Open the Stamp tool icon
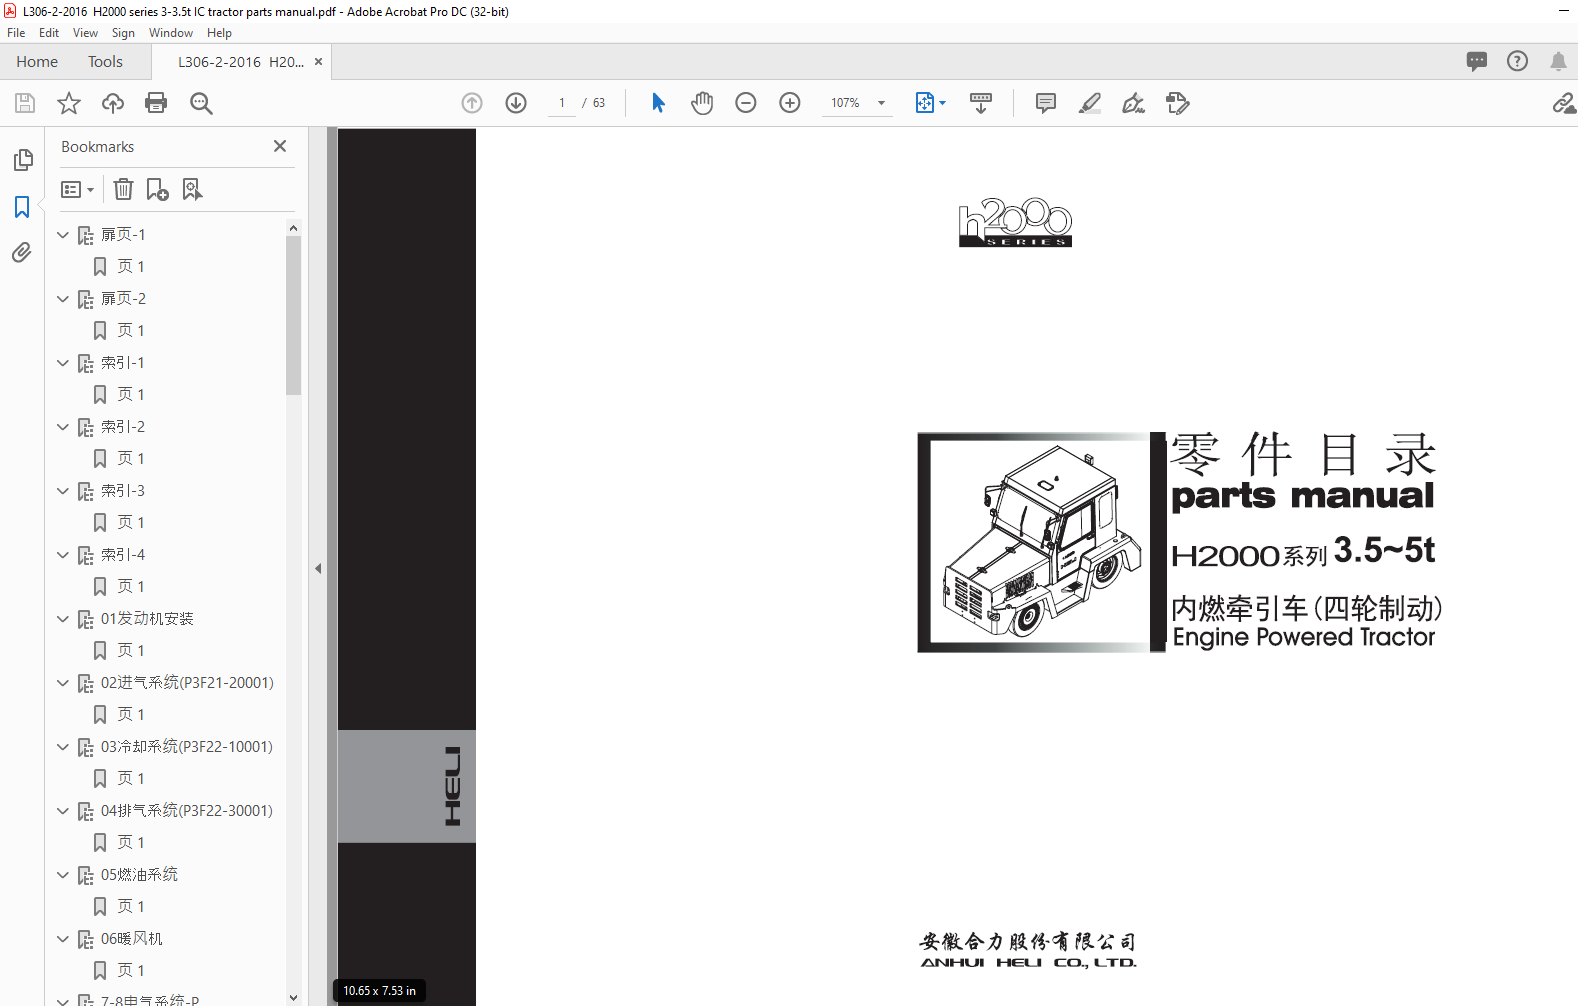This screenshot has height=1006, width=1578. click(1178, 103)
